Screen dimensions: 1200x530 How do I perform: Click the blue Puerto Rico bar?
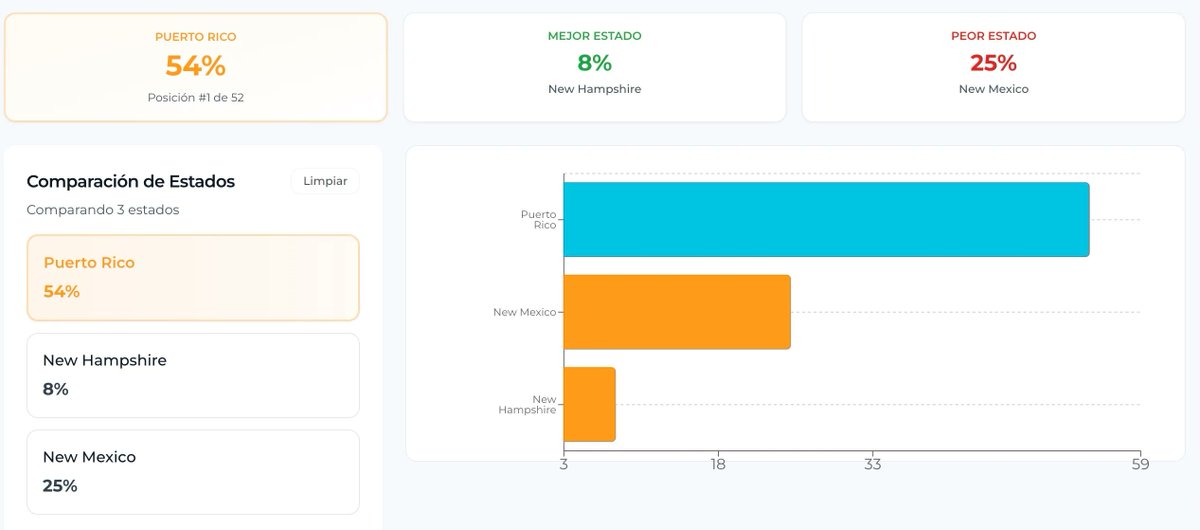826,219
